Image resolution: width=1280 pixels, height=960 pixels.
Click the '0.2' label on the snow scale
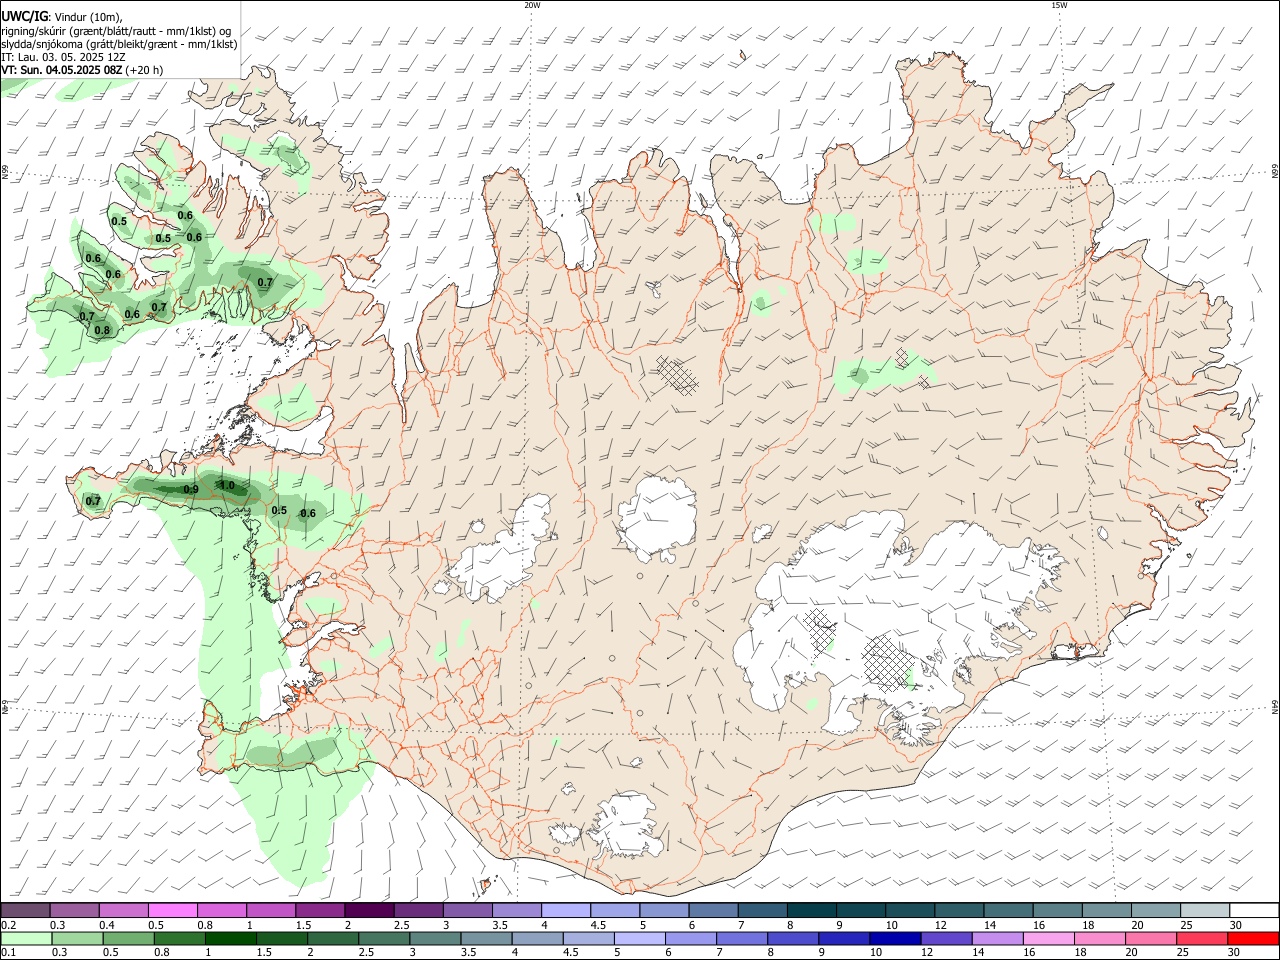tap(8, 925)
